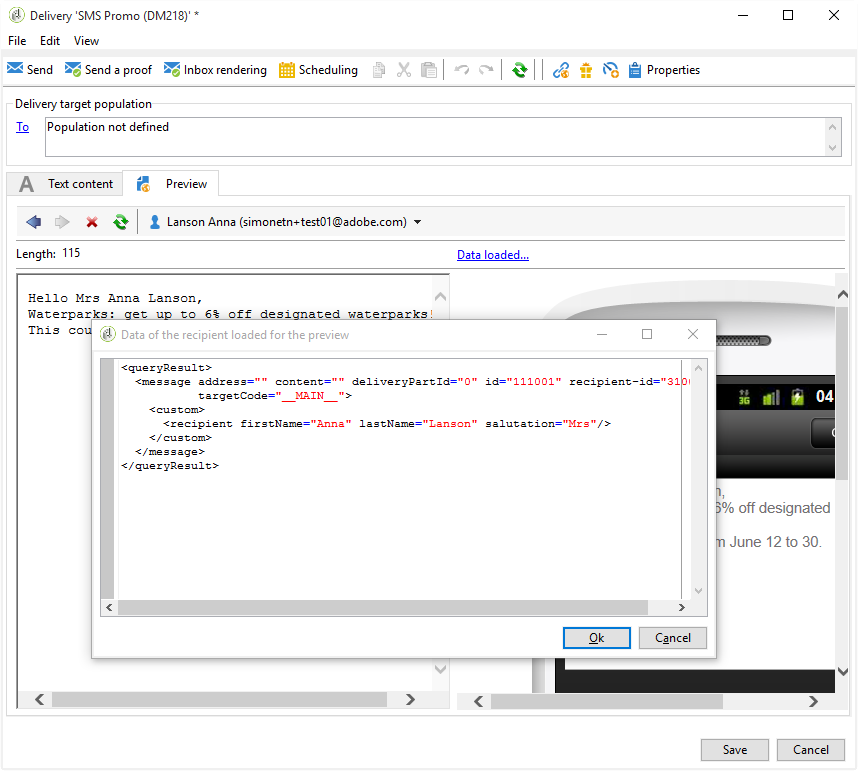Click the Paste clipboard icon
858x771 pixels.
[x=429, y=70]
